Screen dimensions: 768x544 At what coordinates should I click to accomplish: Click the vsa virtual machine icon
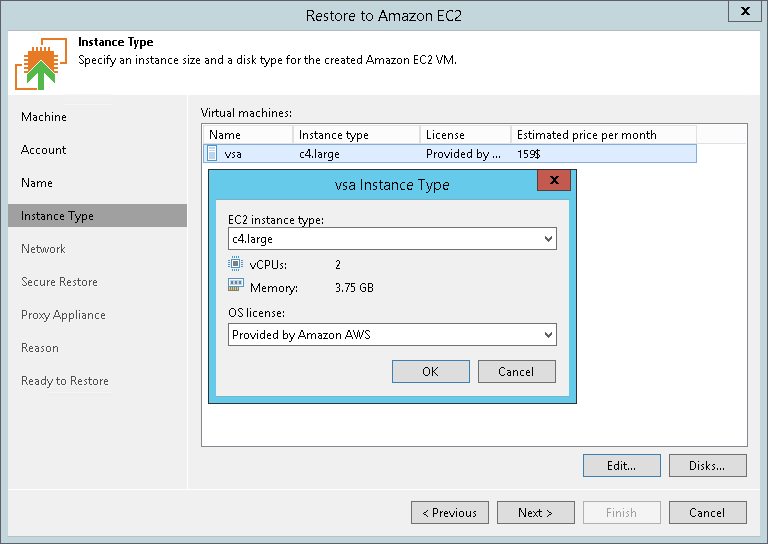point(212,154)
